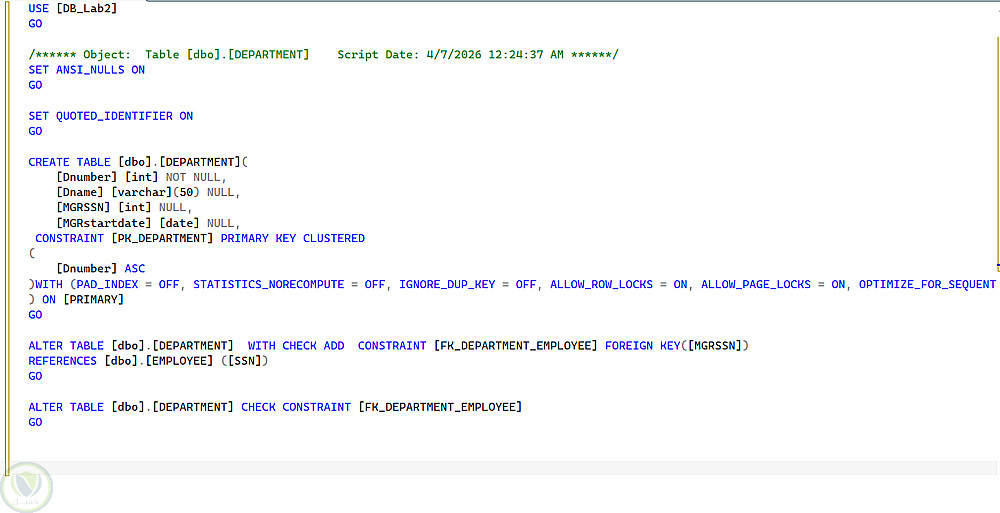Click the truncated OPTIMIZE_FOR_SEQUENT option
The height and width of the screenshot is (513, 1000).
click(927, 284)
